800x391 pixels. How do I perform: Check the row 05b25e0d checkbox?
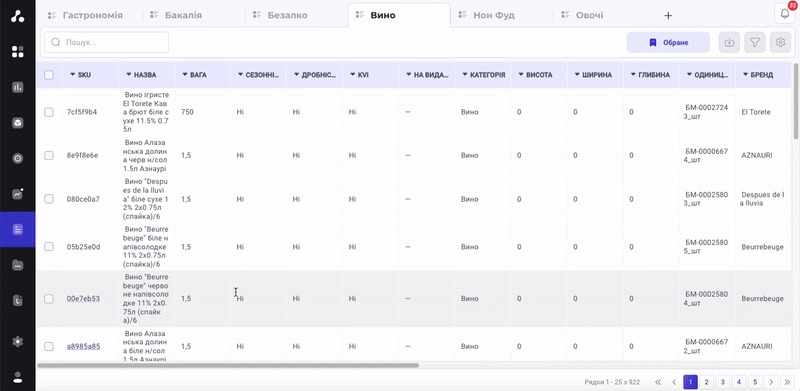click(x=48, y=247)
